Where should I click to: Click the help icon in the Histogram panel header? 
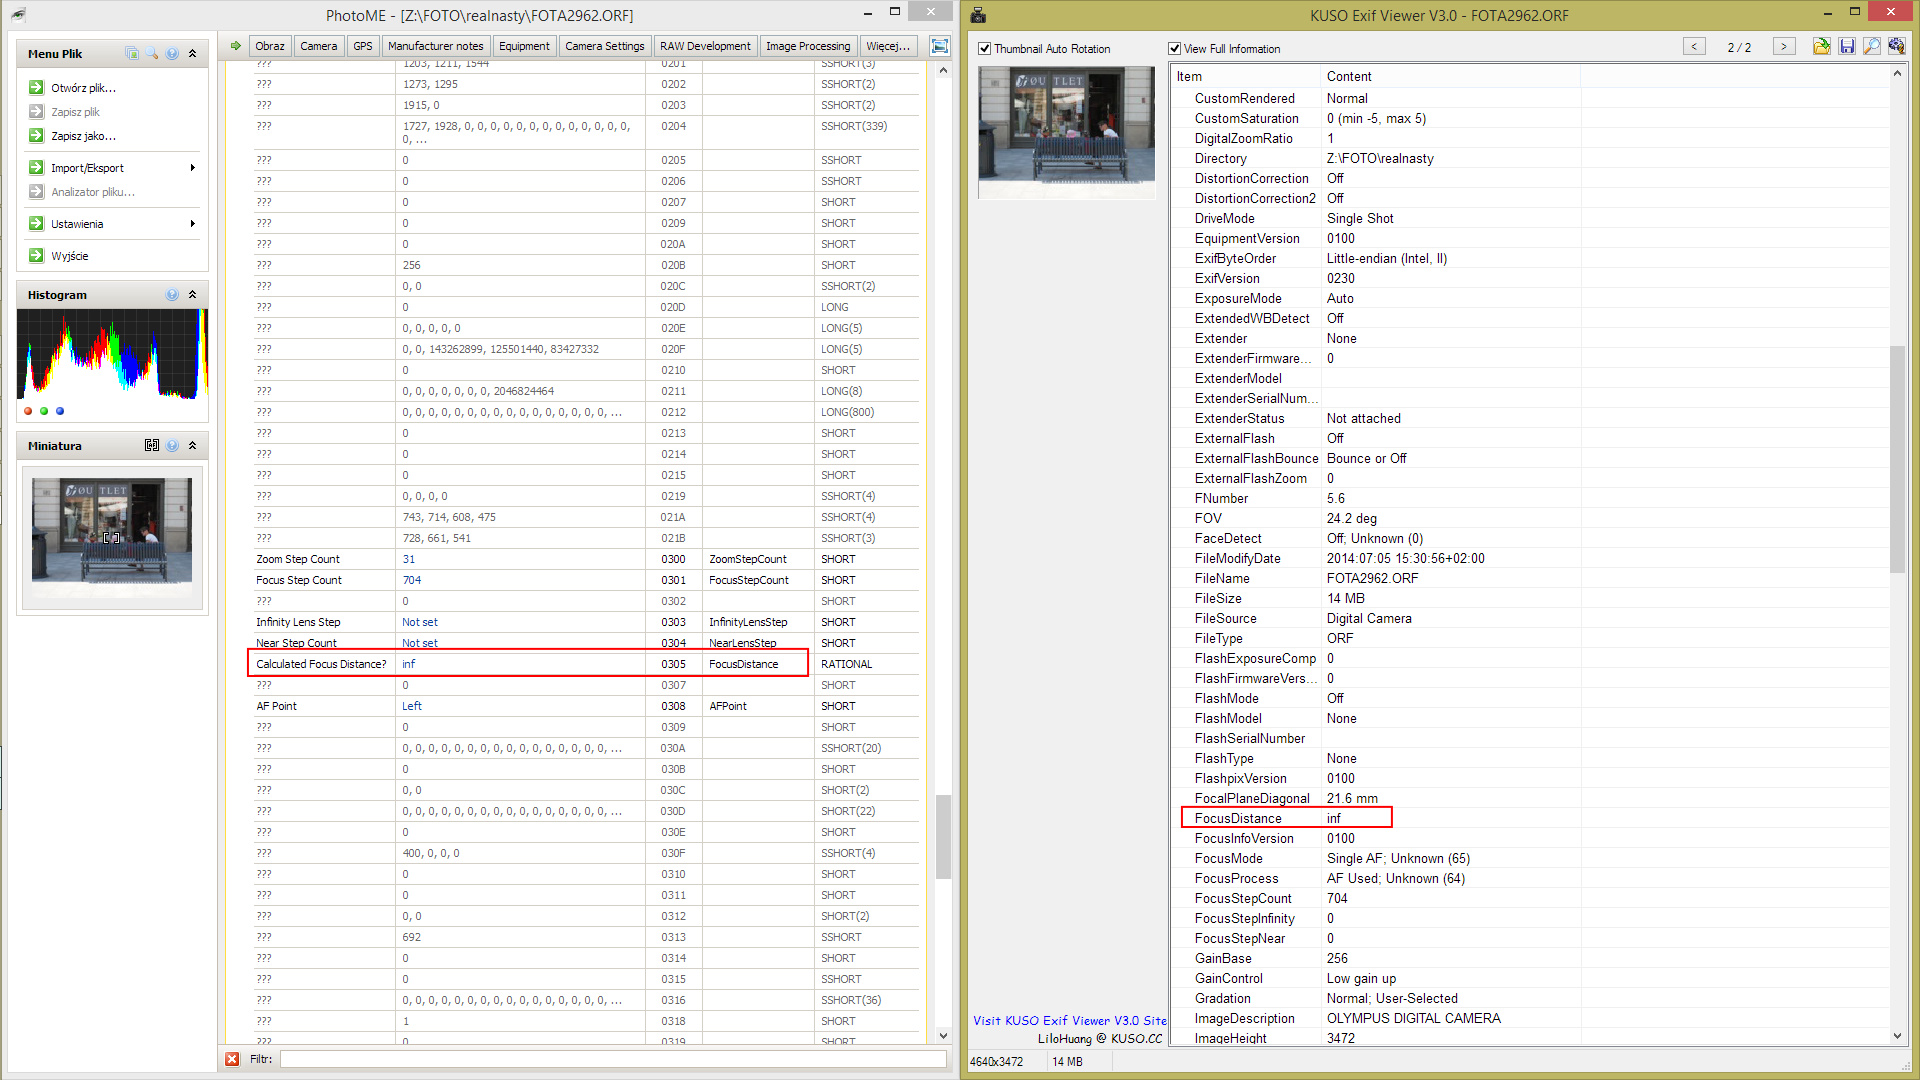click(172, 295)
